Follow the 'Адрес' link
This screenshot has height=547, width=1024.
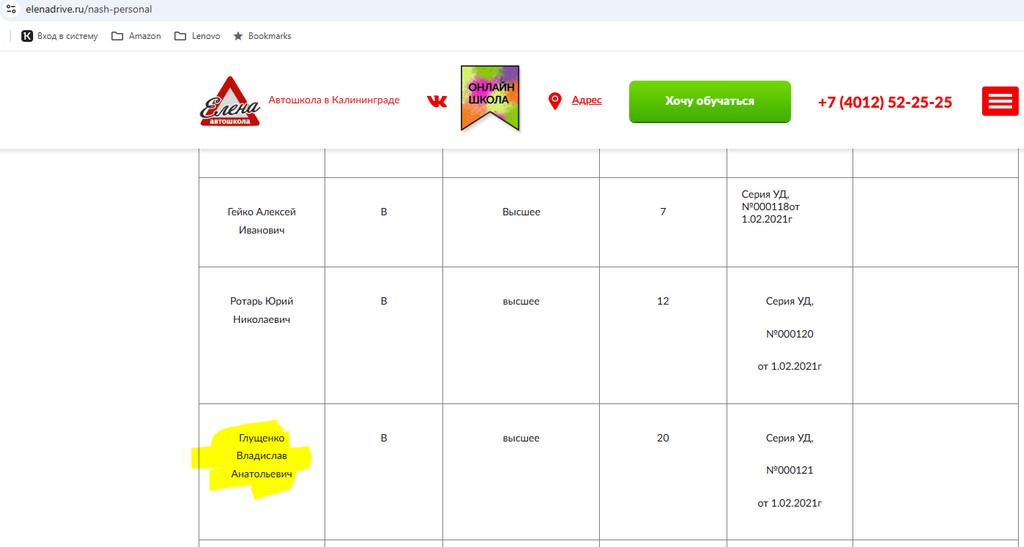586,100
